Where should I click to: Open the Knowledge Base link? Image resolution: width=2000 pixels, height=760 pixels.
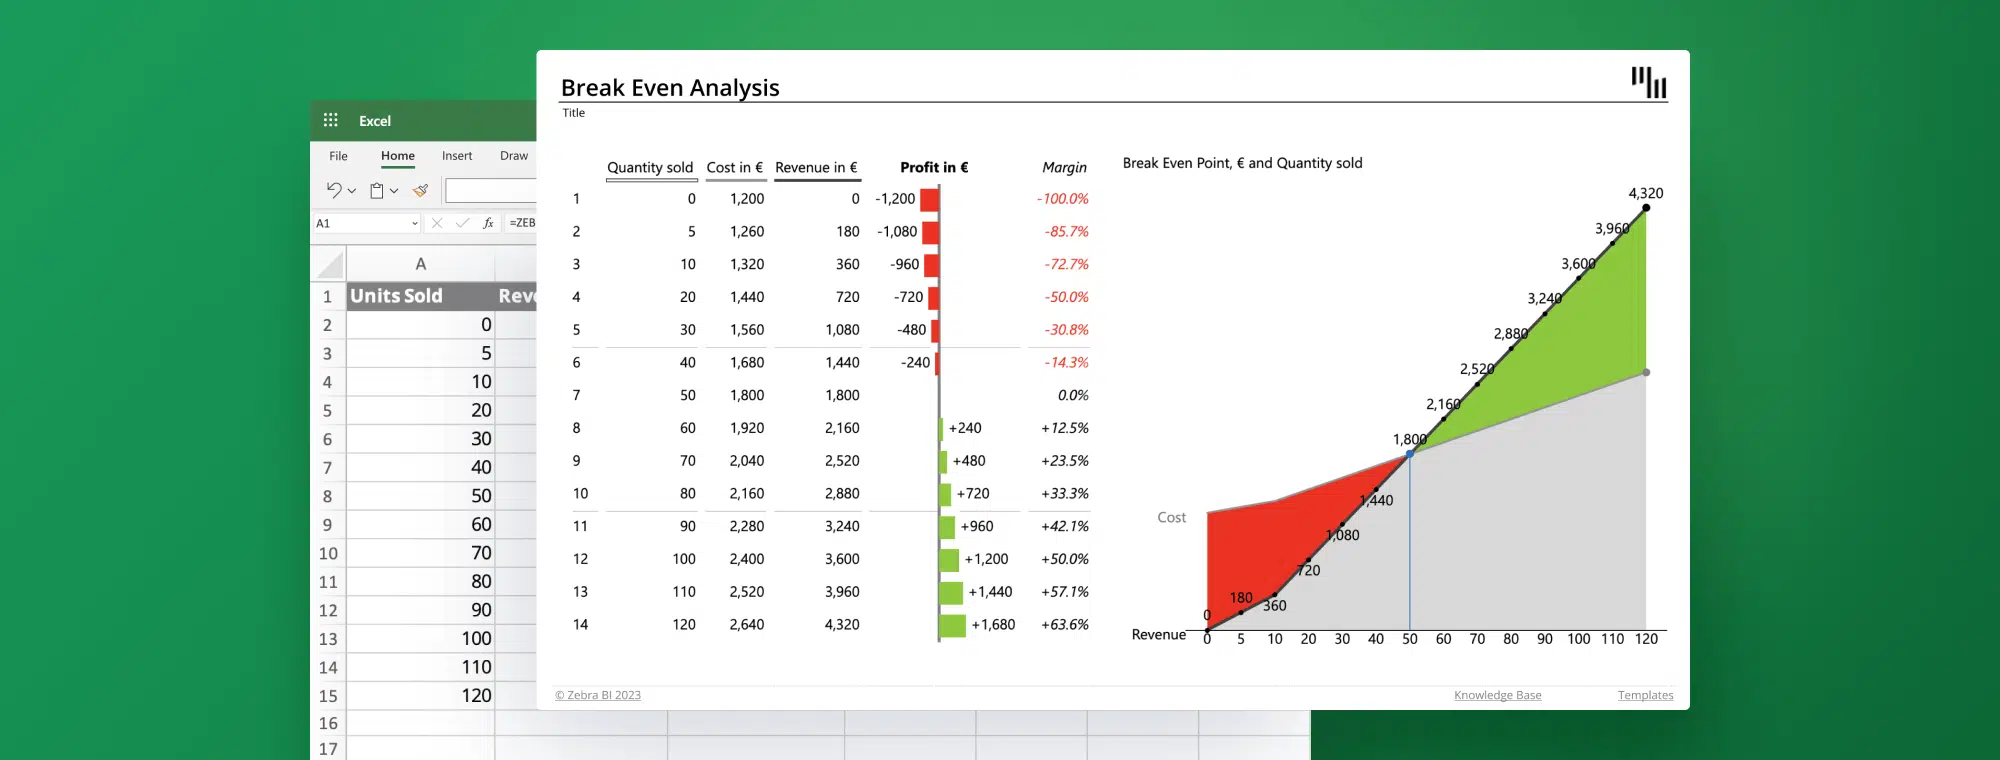click(x=1497, y=695)
